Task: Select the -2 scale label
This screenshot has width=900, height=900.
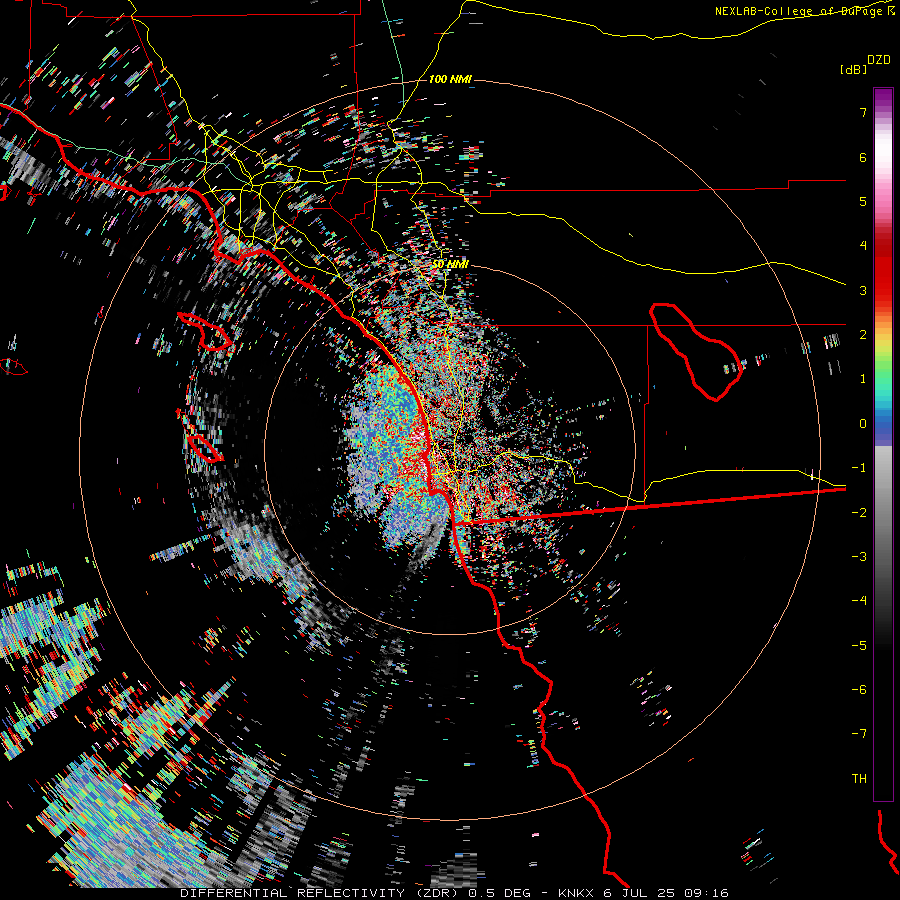Action: click(859, 513)
